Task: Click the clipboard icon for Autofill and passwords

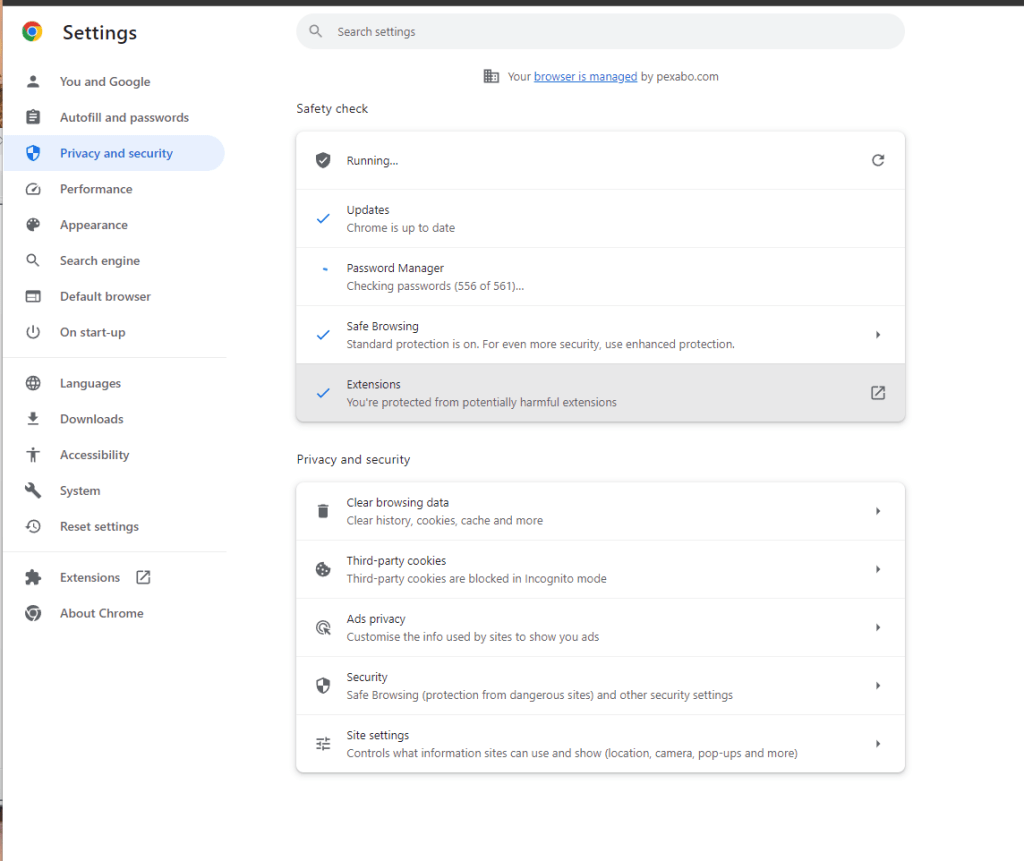Action: (33, 118)
